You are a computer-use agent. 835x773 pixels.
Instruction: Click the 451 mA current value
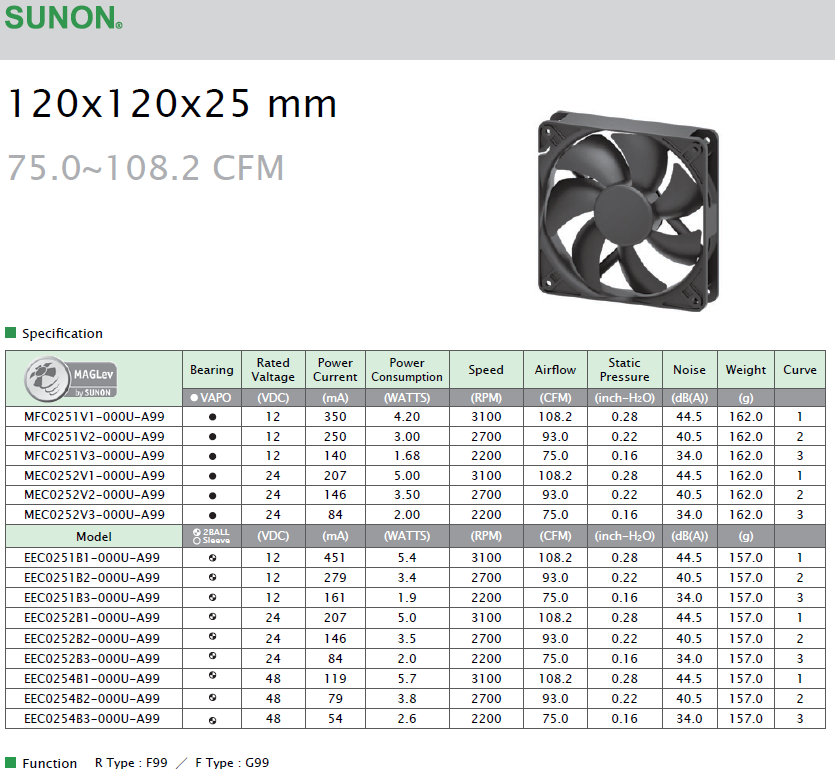pos(335,557)
